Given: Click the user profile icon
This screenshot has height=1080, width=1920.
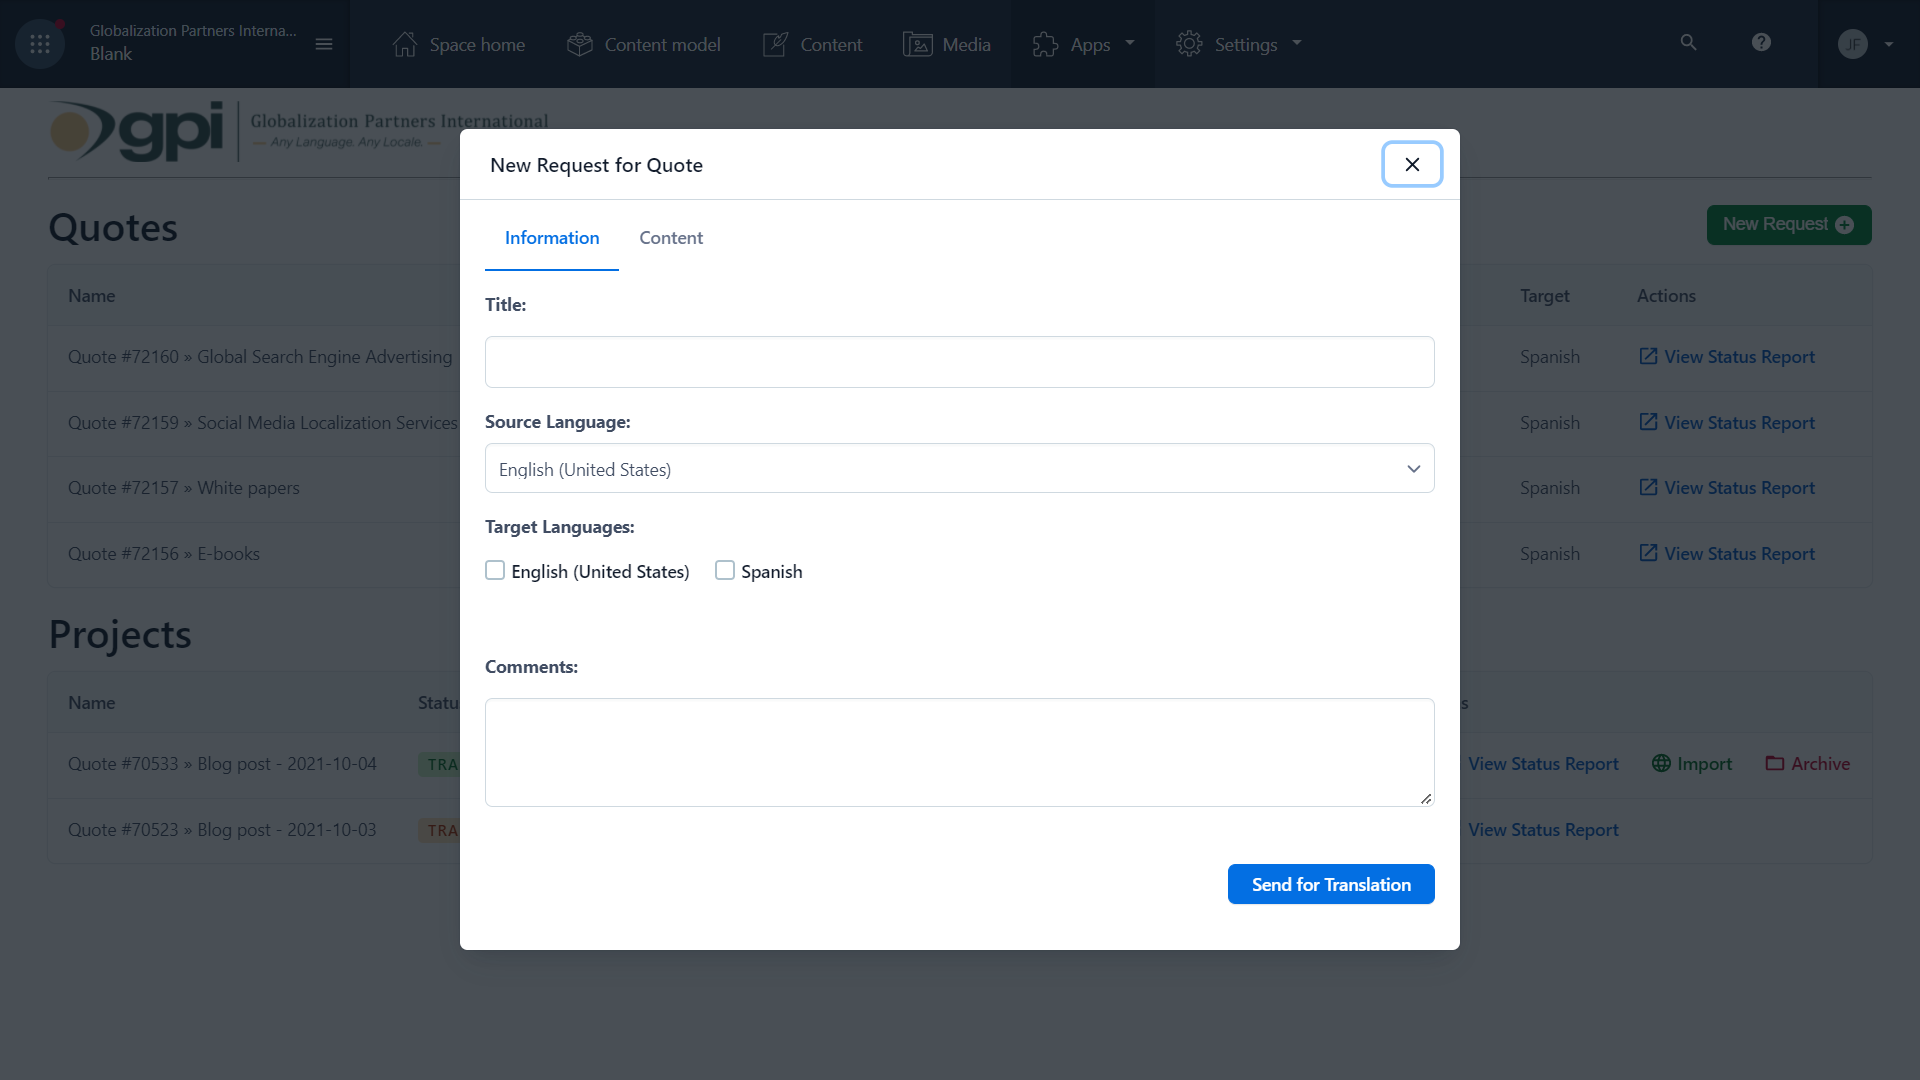Looking at the screenshot, I should pos(1853,44).
